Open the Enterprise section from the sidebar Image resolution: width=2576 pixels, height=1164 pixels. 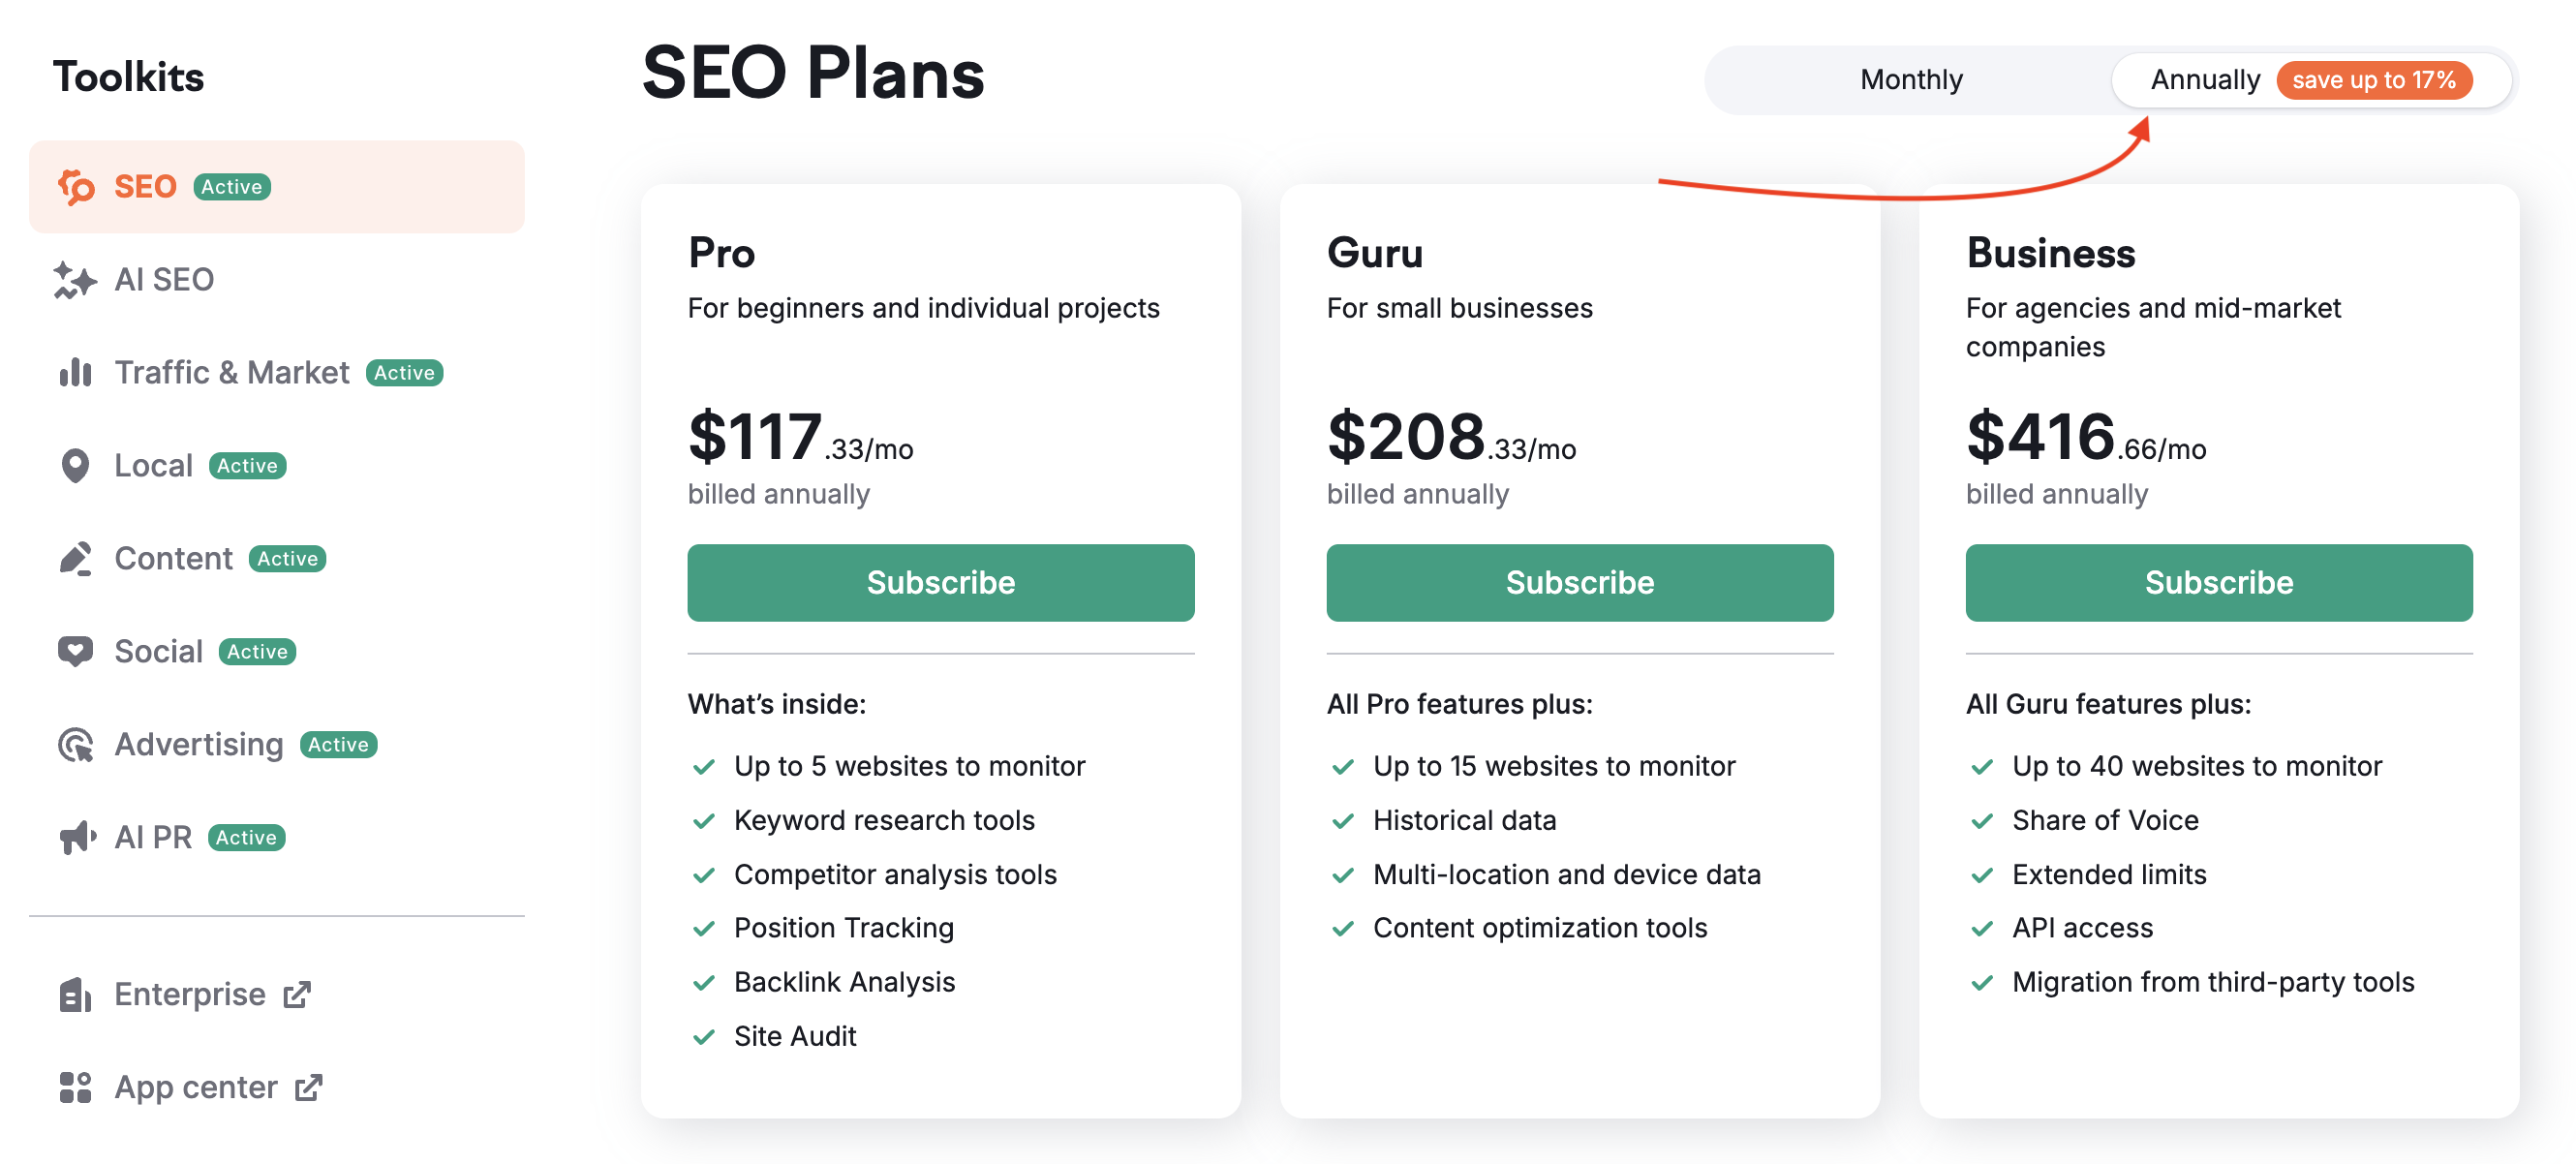click(193, 994)
